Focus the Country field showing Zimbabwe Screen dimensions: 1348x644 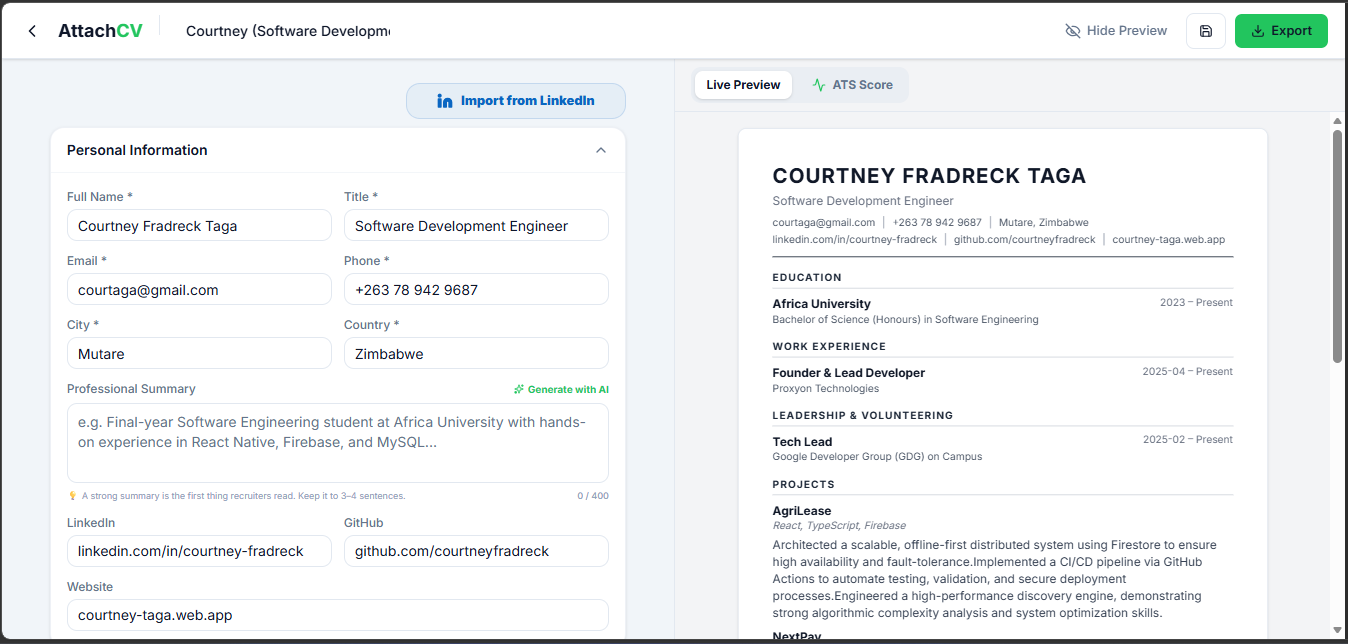tap(476, 354)
